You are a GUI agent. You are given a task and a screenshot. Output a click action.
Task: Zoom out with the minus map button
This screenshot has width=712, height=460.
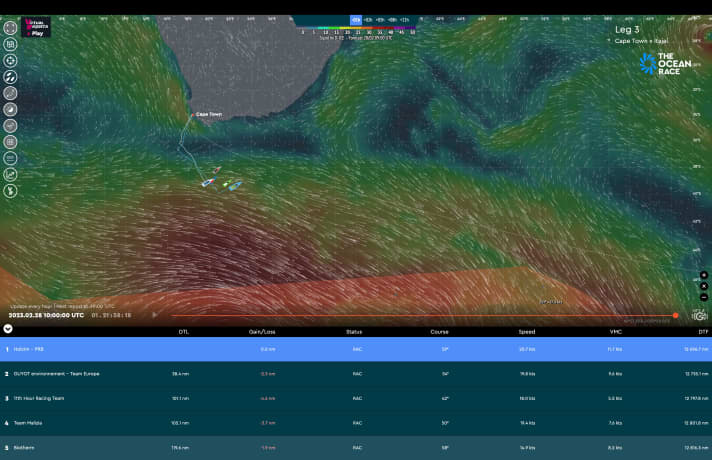[x=704, y=297]
